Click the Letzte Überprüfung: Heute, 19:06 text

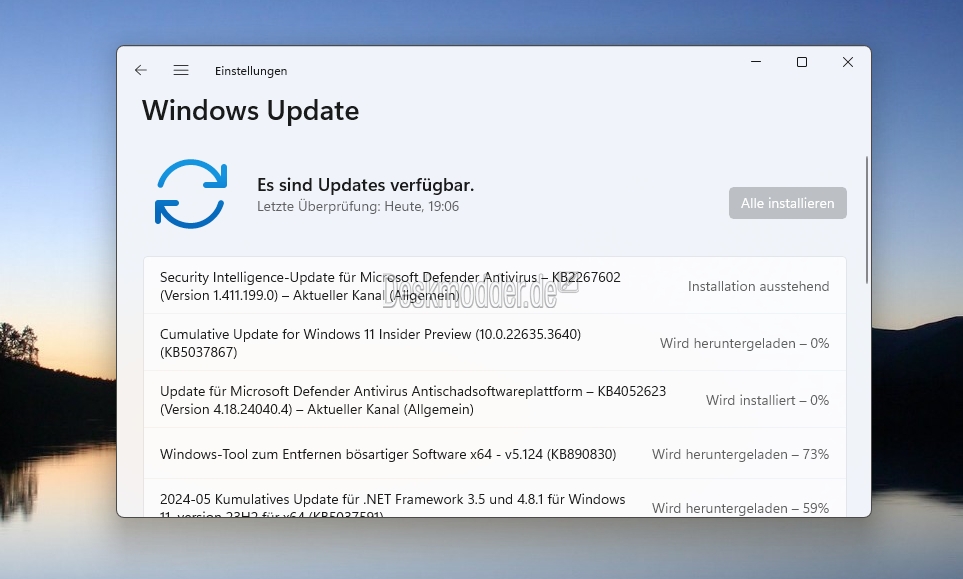coord(358,206)
